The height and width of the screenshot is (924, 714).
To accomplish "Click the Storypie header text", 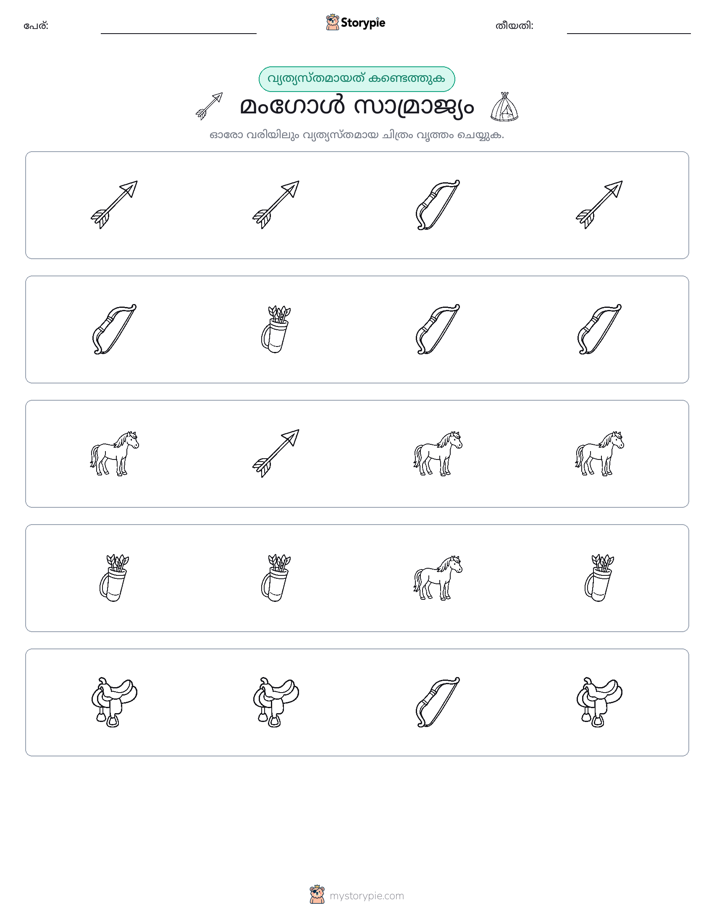I will (x=363, y=23).
